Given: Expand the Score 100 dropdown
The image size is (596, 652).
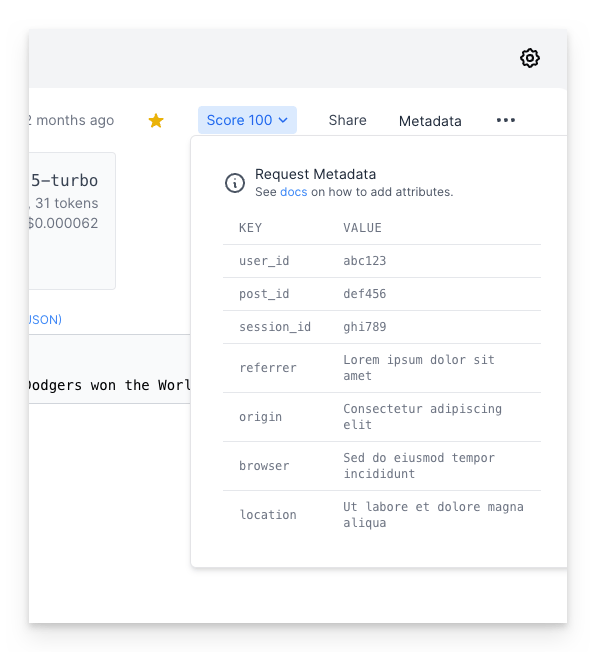Looking at the screenshot, I should pos(247,120).
